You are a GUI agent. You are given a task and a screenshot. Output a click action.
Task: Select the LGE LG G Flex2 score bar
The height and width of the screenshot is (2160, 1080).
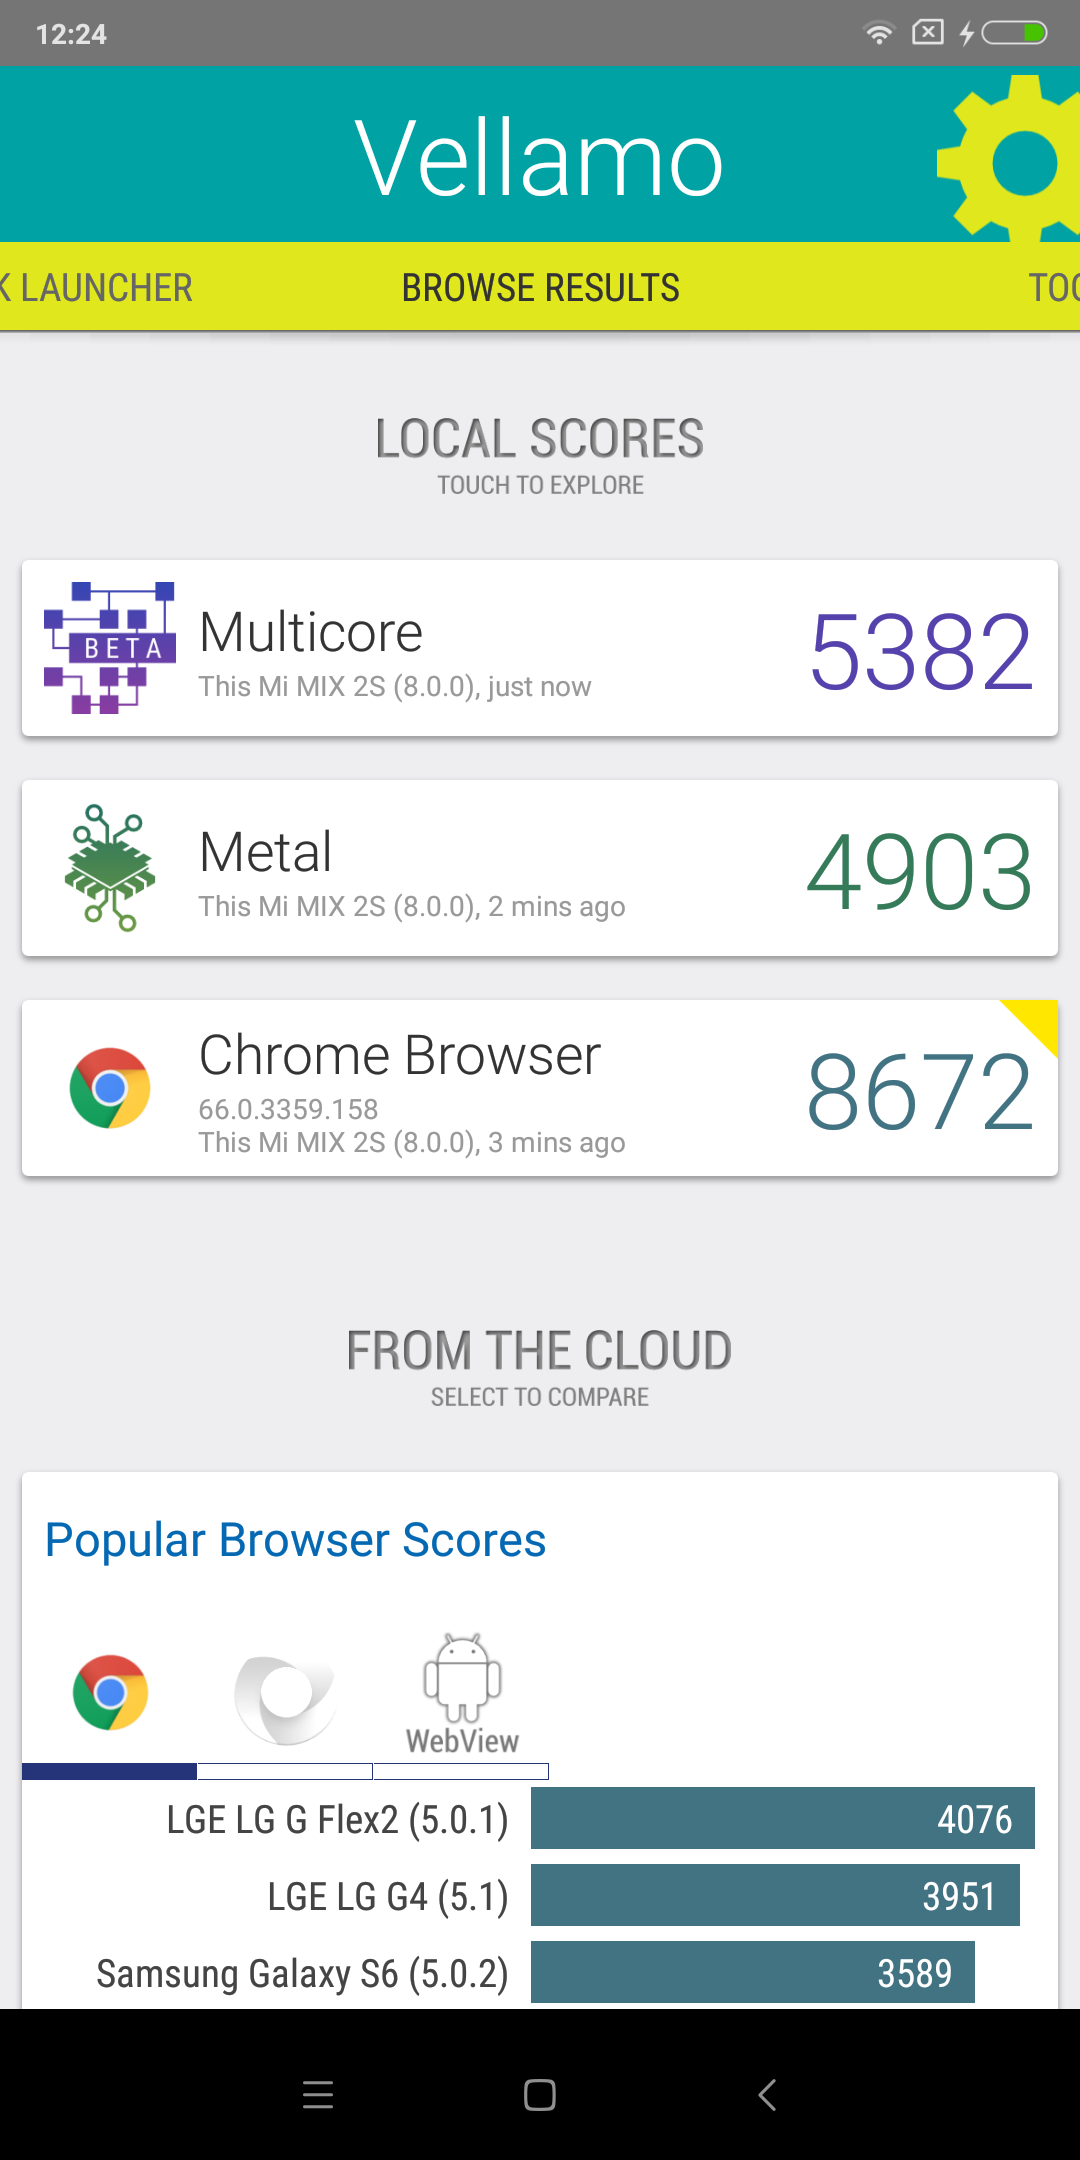tap(782, 1818)
